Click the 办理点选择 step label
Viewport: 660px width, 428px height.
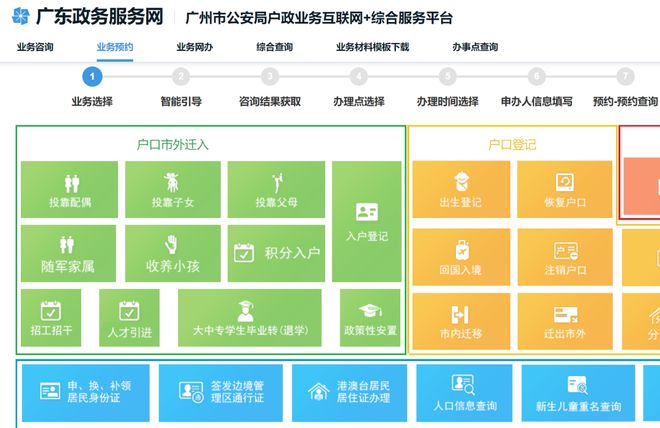(359, 101)
